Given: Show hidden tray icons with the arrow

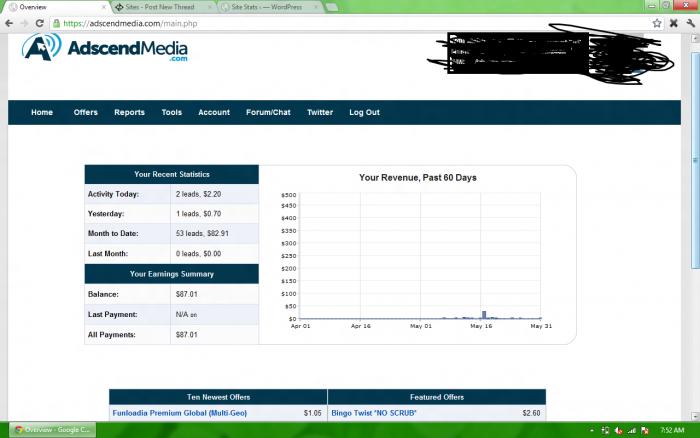Looking at the screenshot, I should (592, 430).
